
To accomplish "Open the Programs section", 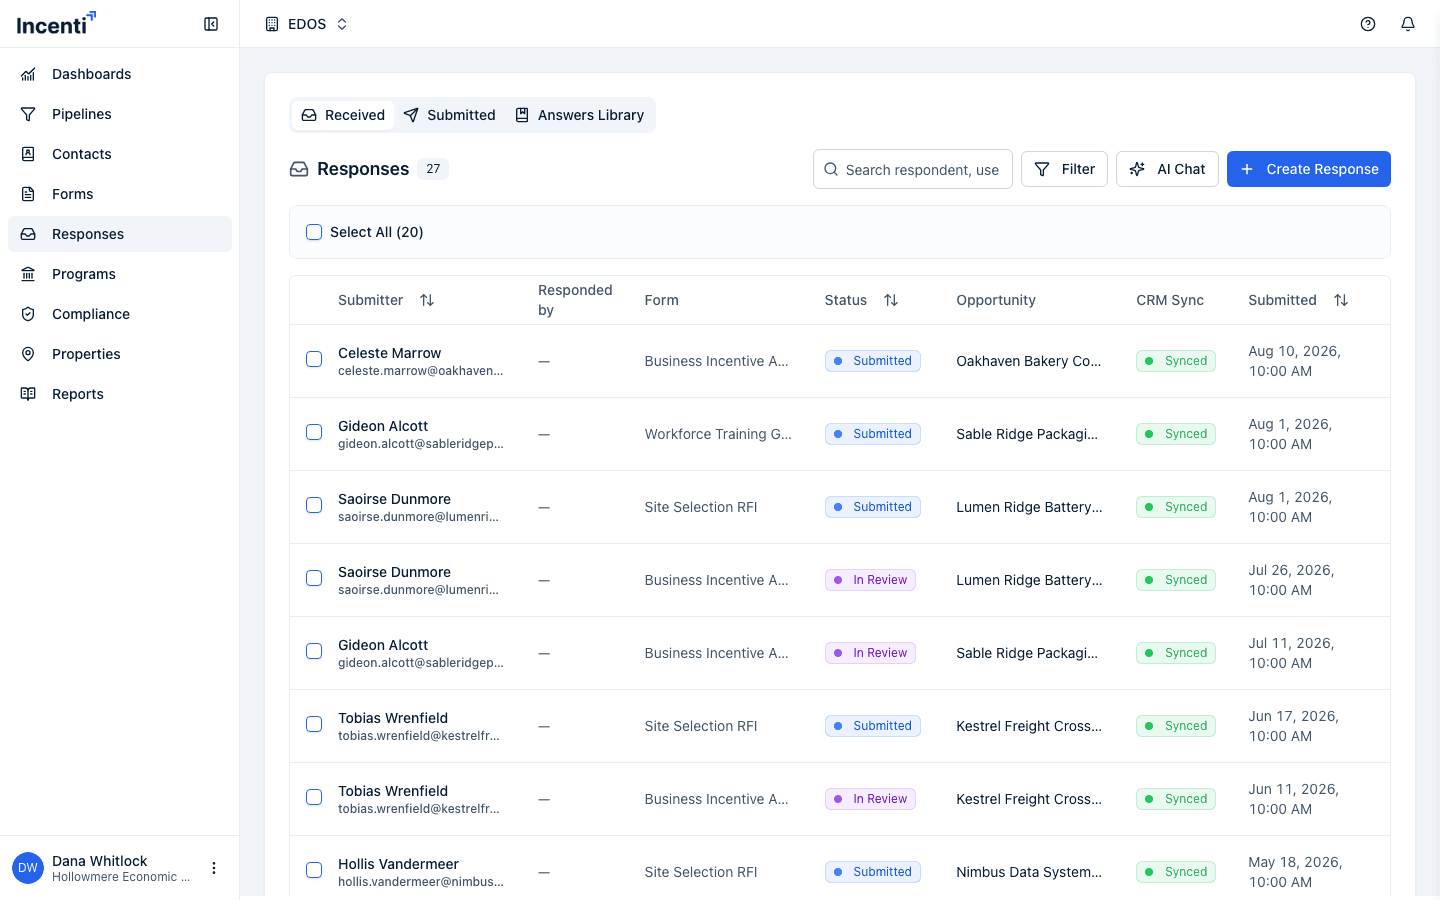I will pos(120,274).
